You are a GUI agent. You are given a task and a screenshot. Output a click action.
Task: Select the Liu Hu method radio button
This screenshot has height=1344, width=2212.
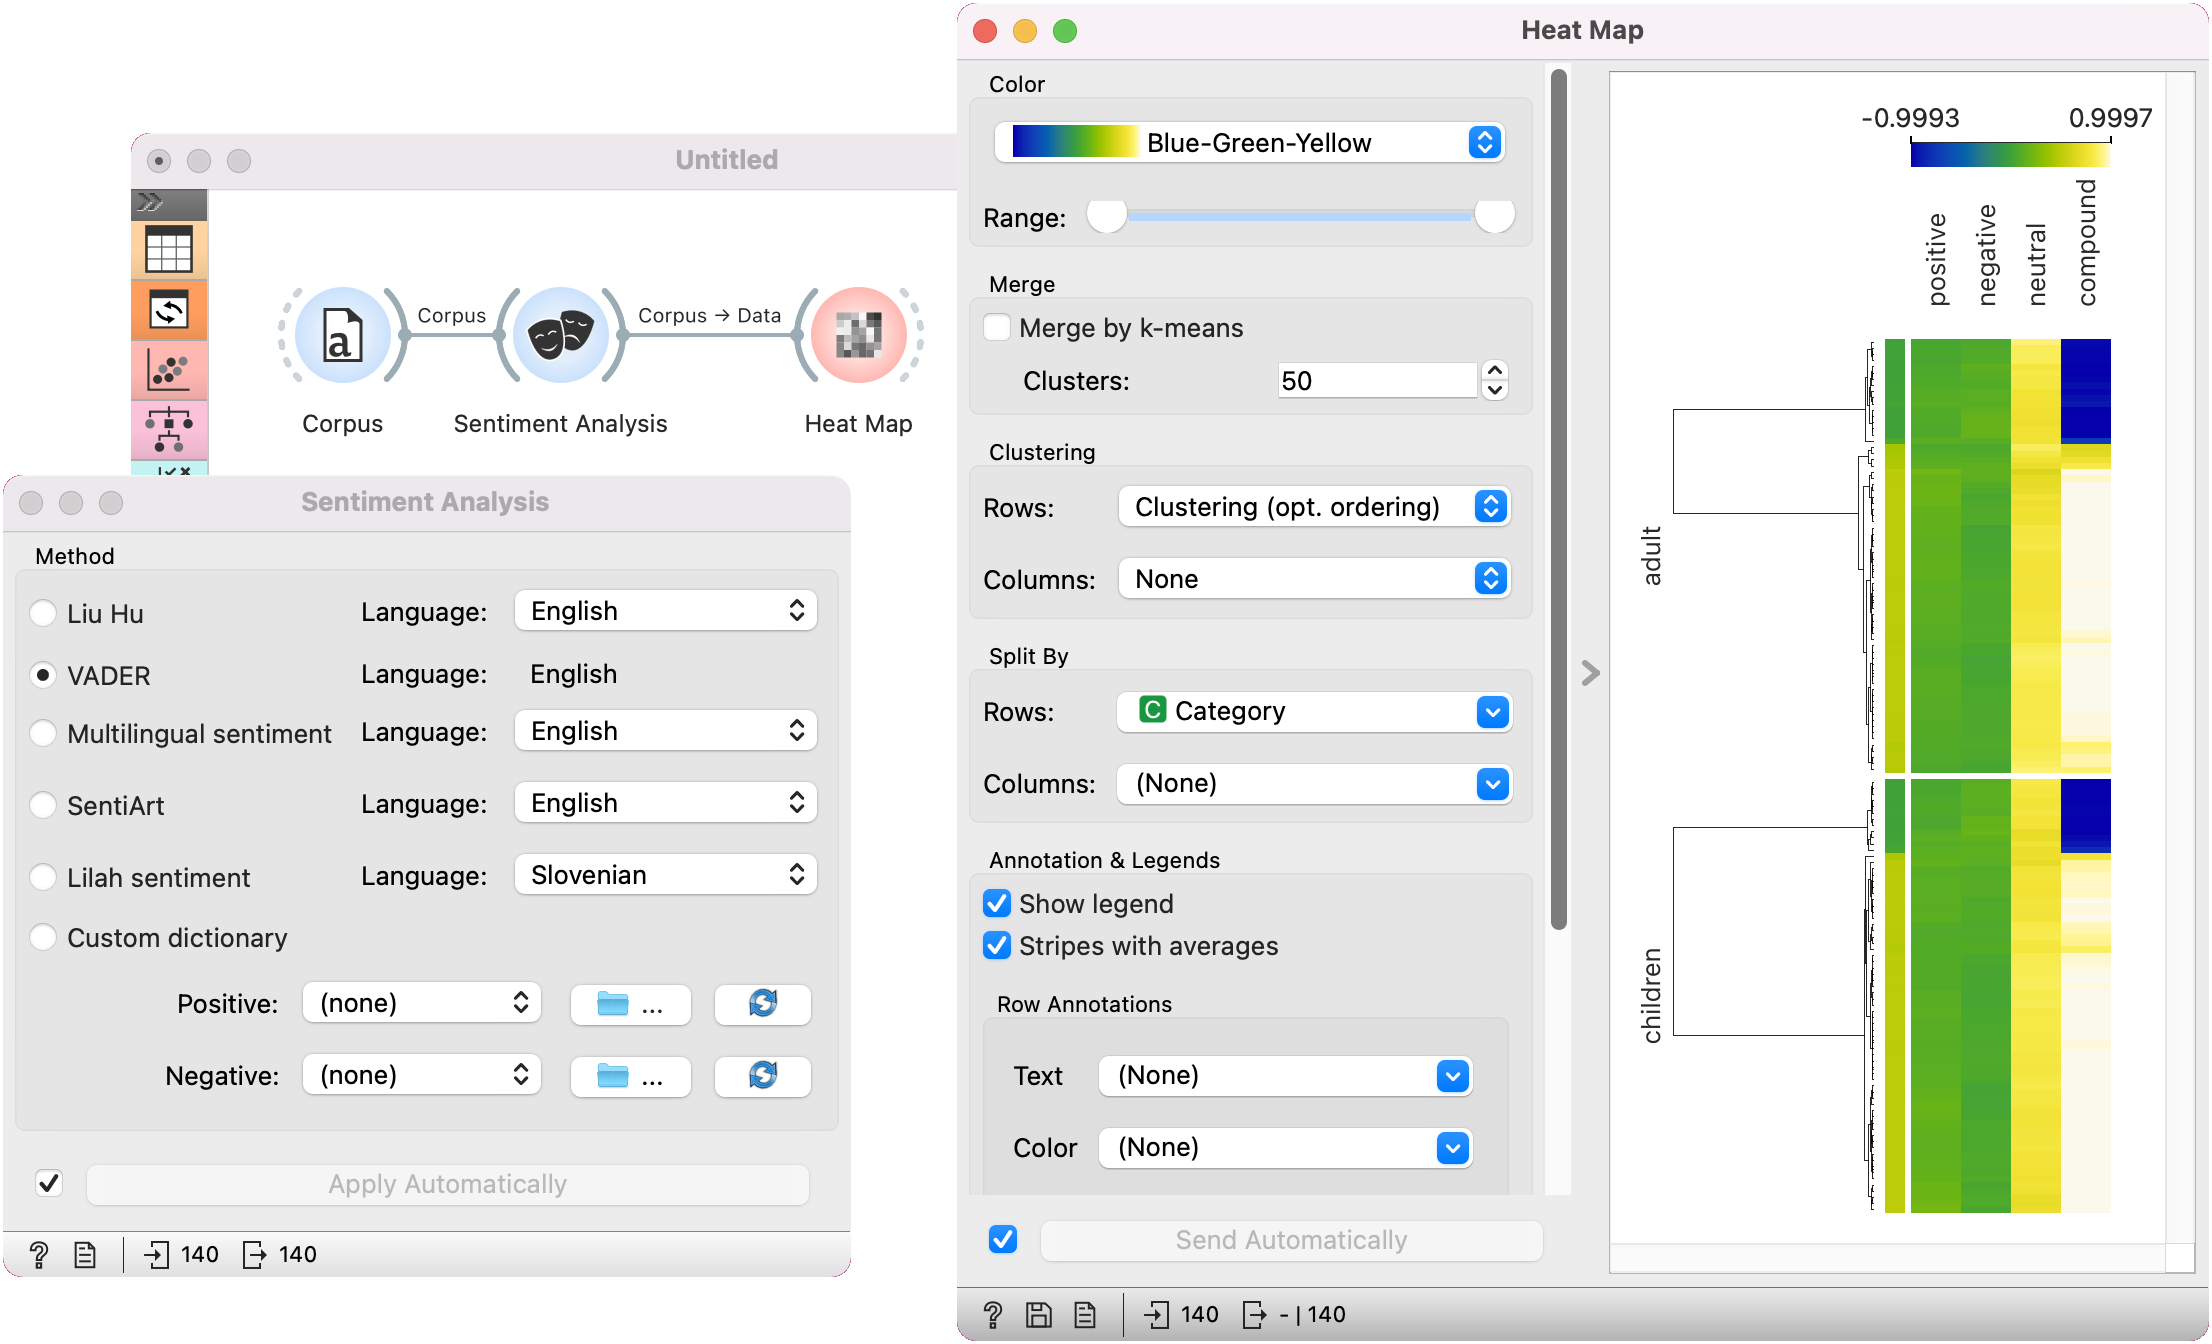(43, 613)
